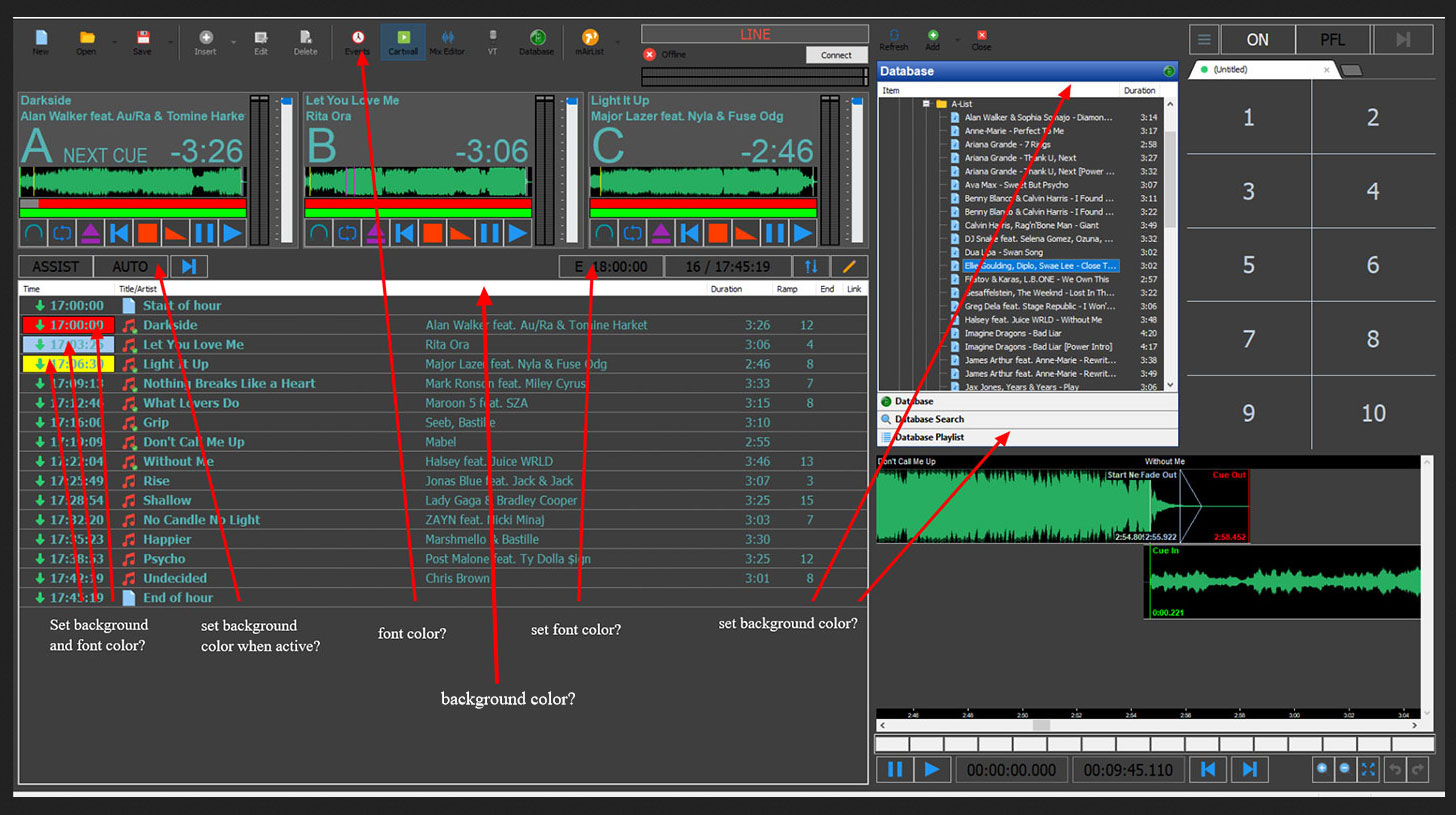Image resolution: width=1456 pixels, height=815 pixels.
Task: Collapse the A-List folder in database tree
Action: (x=927, y=104)
